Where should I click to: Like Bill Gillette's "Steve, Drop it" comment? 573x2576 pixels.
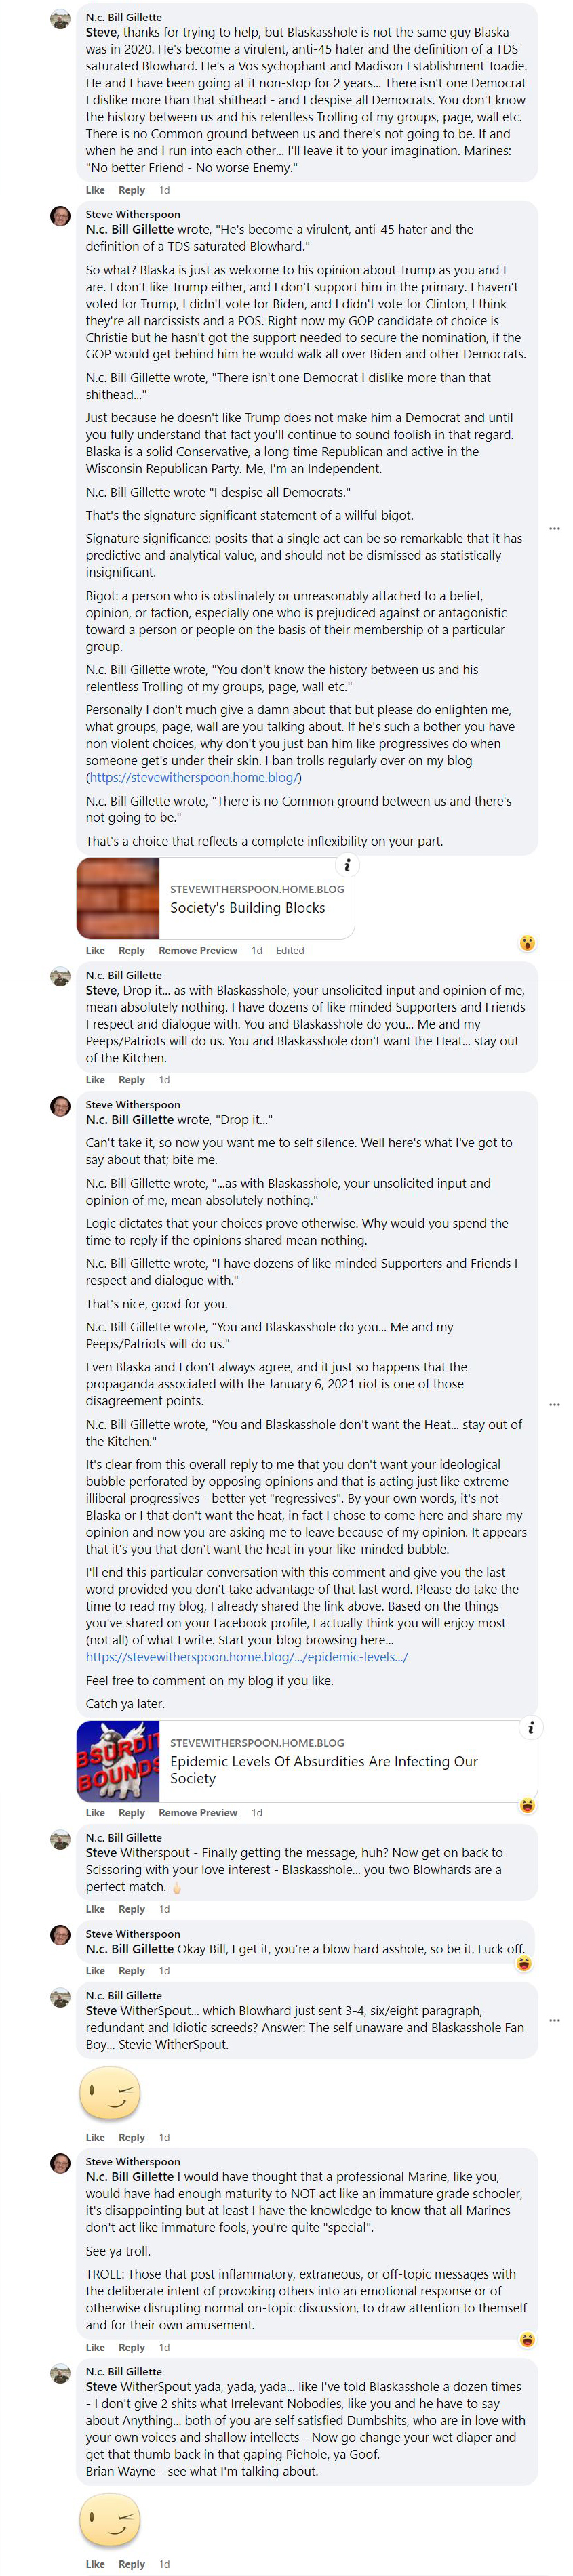(x=95, y=1080)
